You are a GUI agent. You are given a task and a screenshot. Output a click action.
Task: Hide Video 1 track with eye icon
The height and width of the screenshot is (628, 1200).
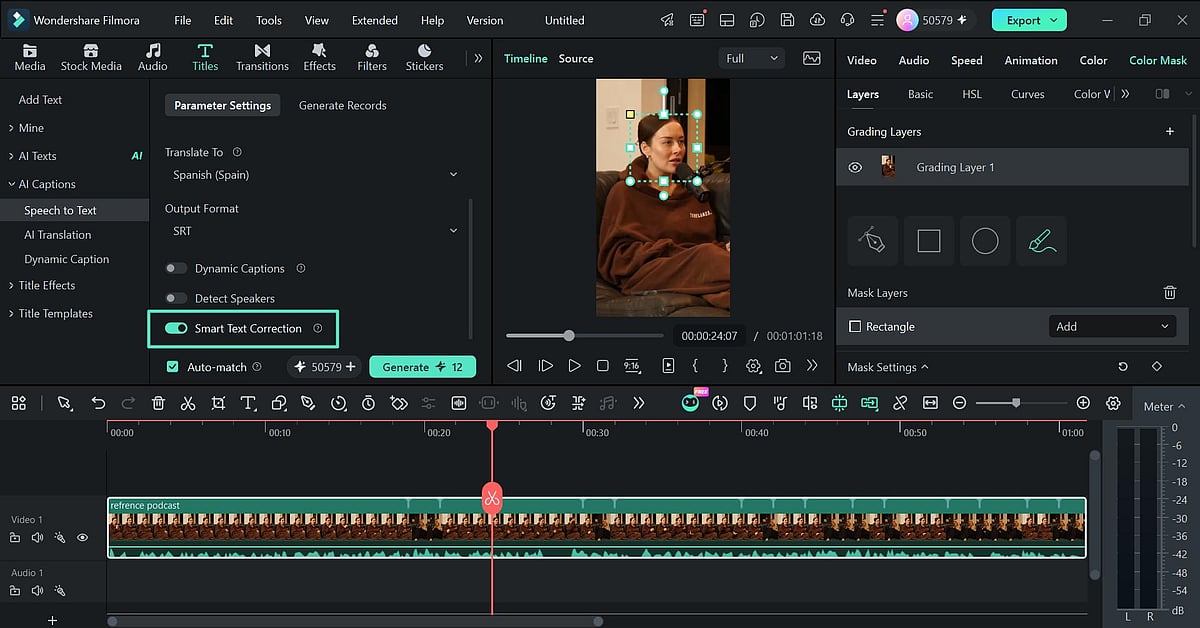click(82, 537)
